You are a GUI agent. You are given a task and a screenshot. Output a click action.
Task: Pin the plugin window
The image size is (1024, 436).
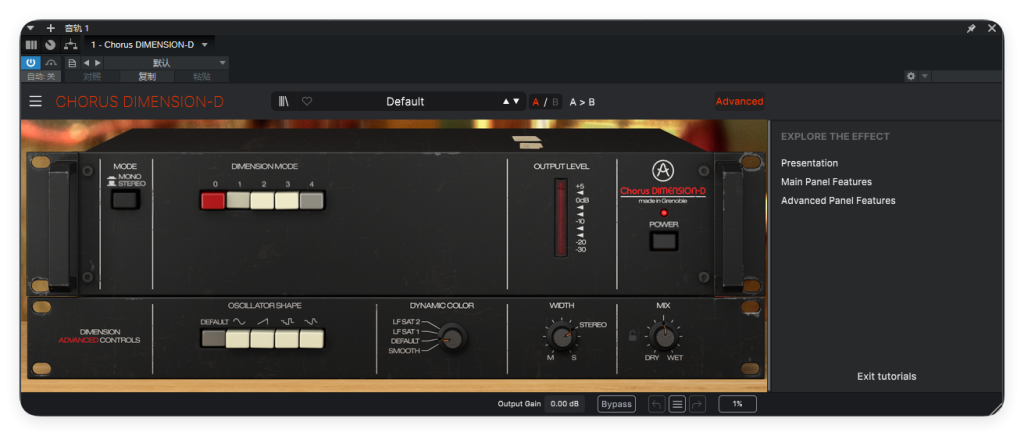pyautogui.click(x=971, y=29)
